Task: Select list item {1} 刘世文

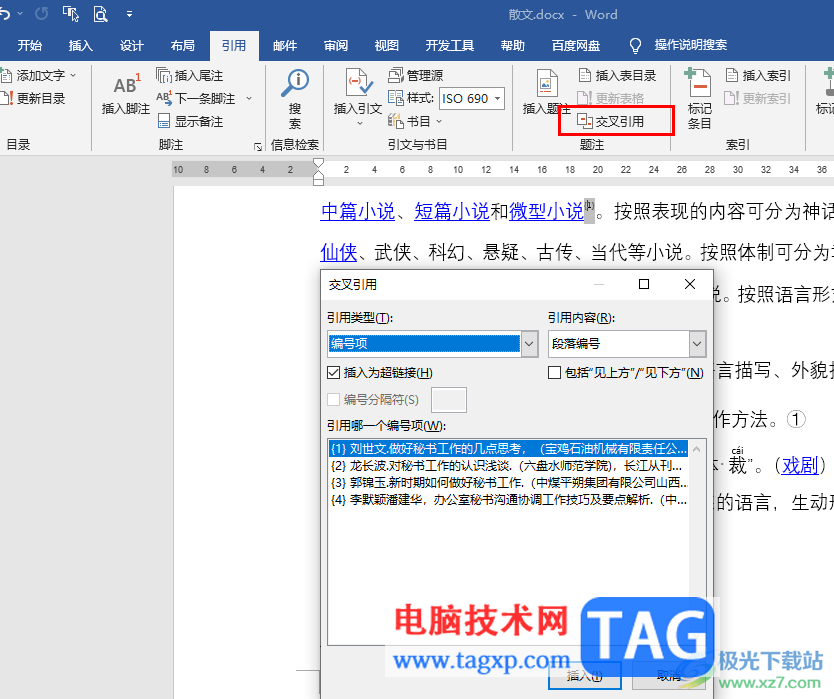Action: click(508, 448)
